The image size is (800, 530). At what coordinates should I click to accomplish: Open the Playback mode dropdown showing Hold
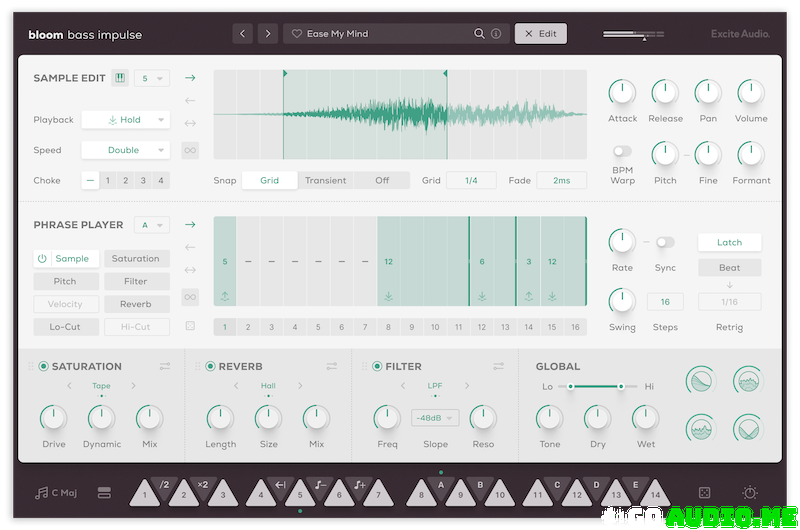click(x=125, y=120)
